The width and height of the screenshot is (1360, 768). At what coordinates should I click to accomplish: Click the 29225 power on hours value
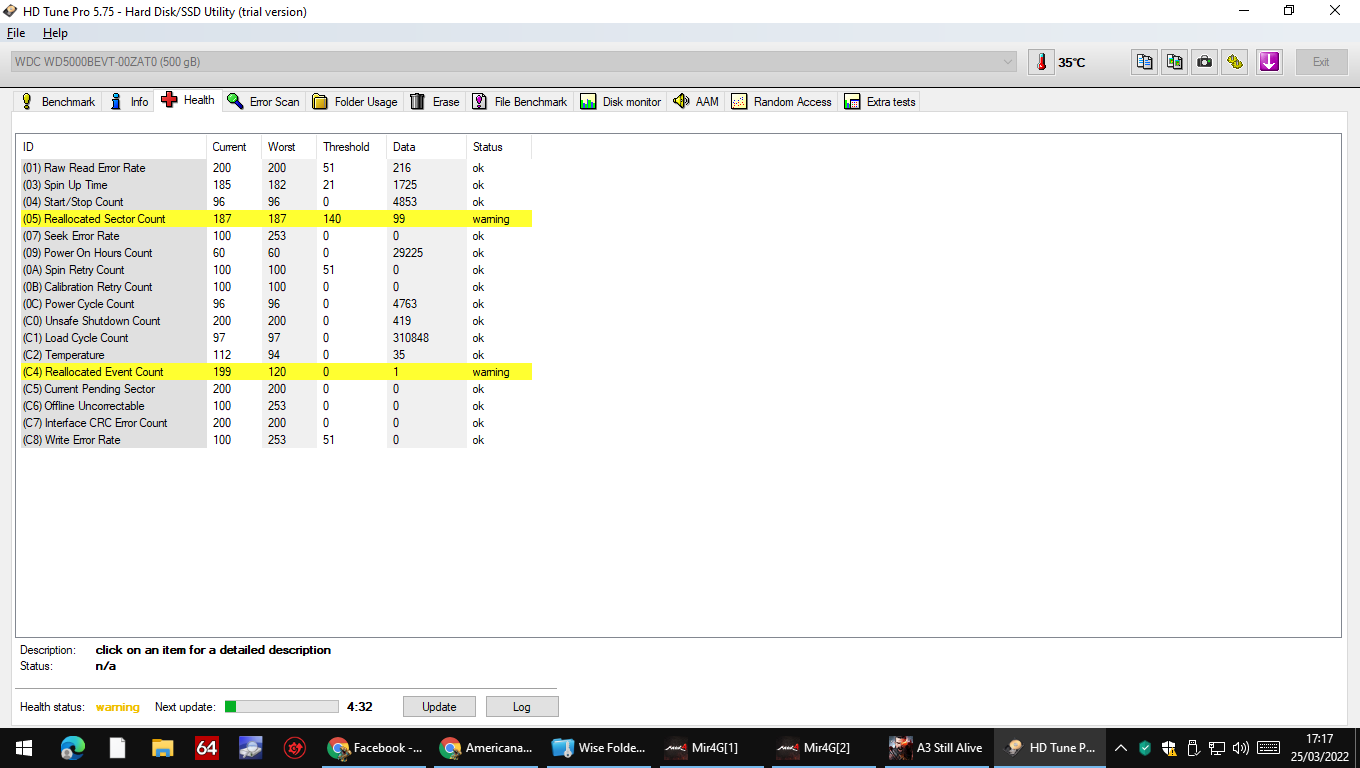click(x=408, y=253)
